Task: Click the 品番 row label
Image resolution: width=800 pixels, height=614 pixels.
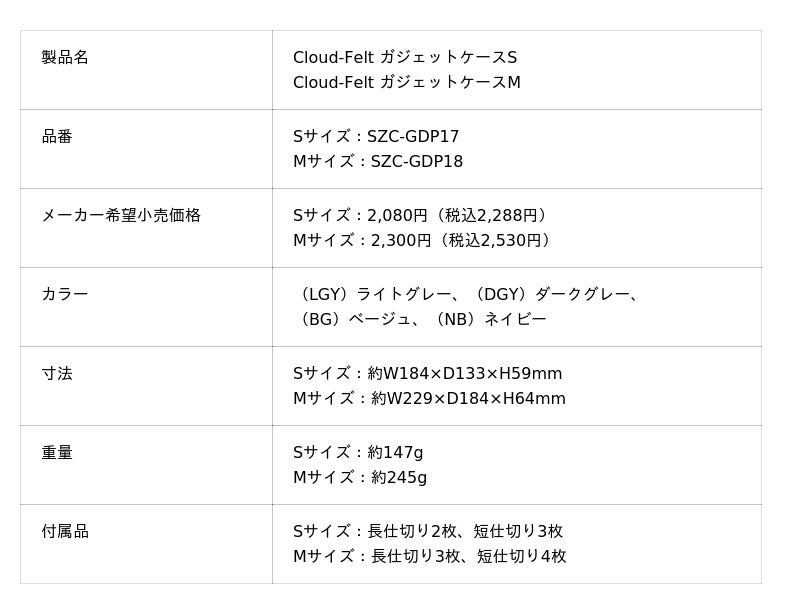Action: click(57, 136)
